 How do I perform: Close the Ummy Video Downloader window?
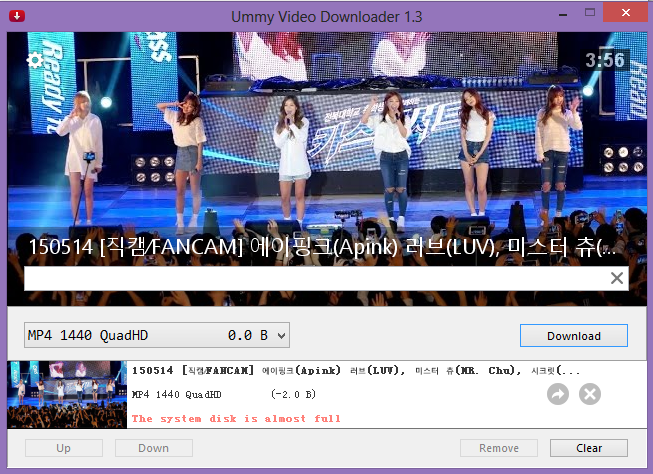[626, 12]
